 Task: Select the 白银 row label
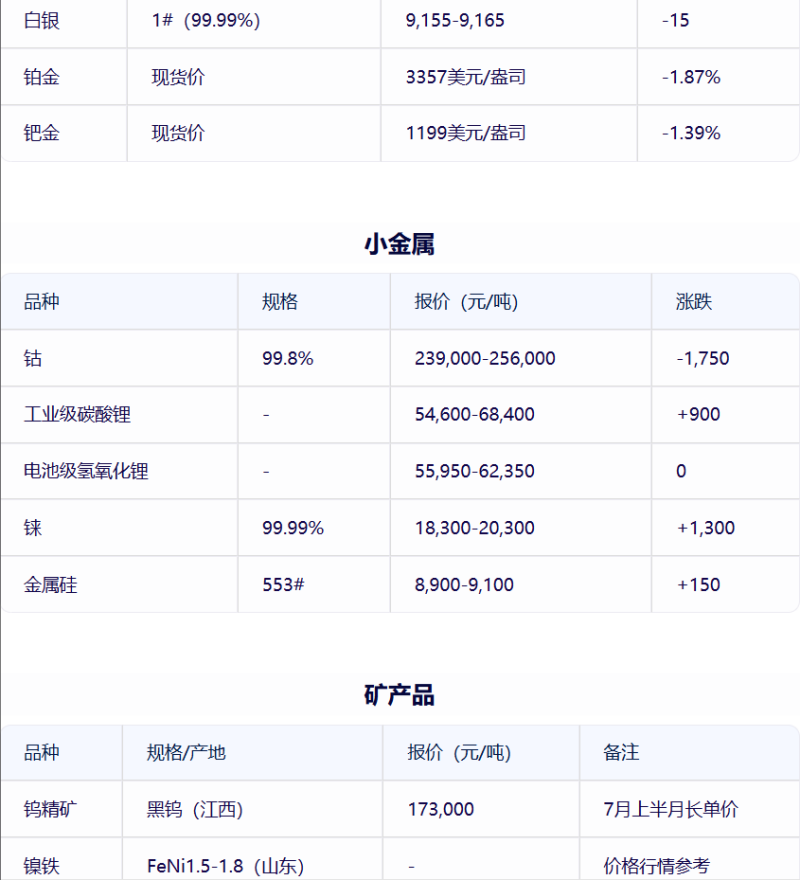pos(42,20)
